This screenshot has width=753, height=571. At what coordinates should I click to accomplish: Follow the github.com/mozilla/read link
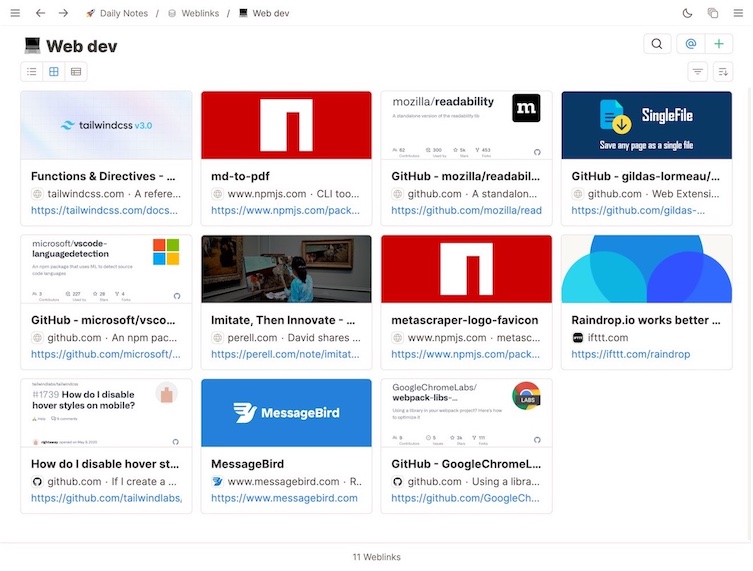466,210
